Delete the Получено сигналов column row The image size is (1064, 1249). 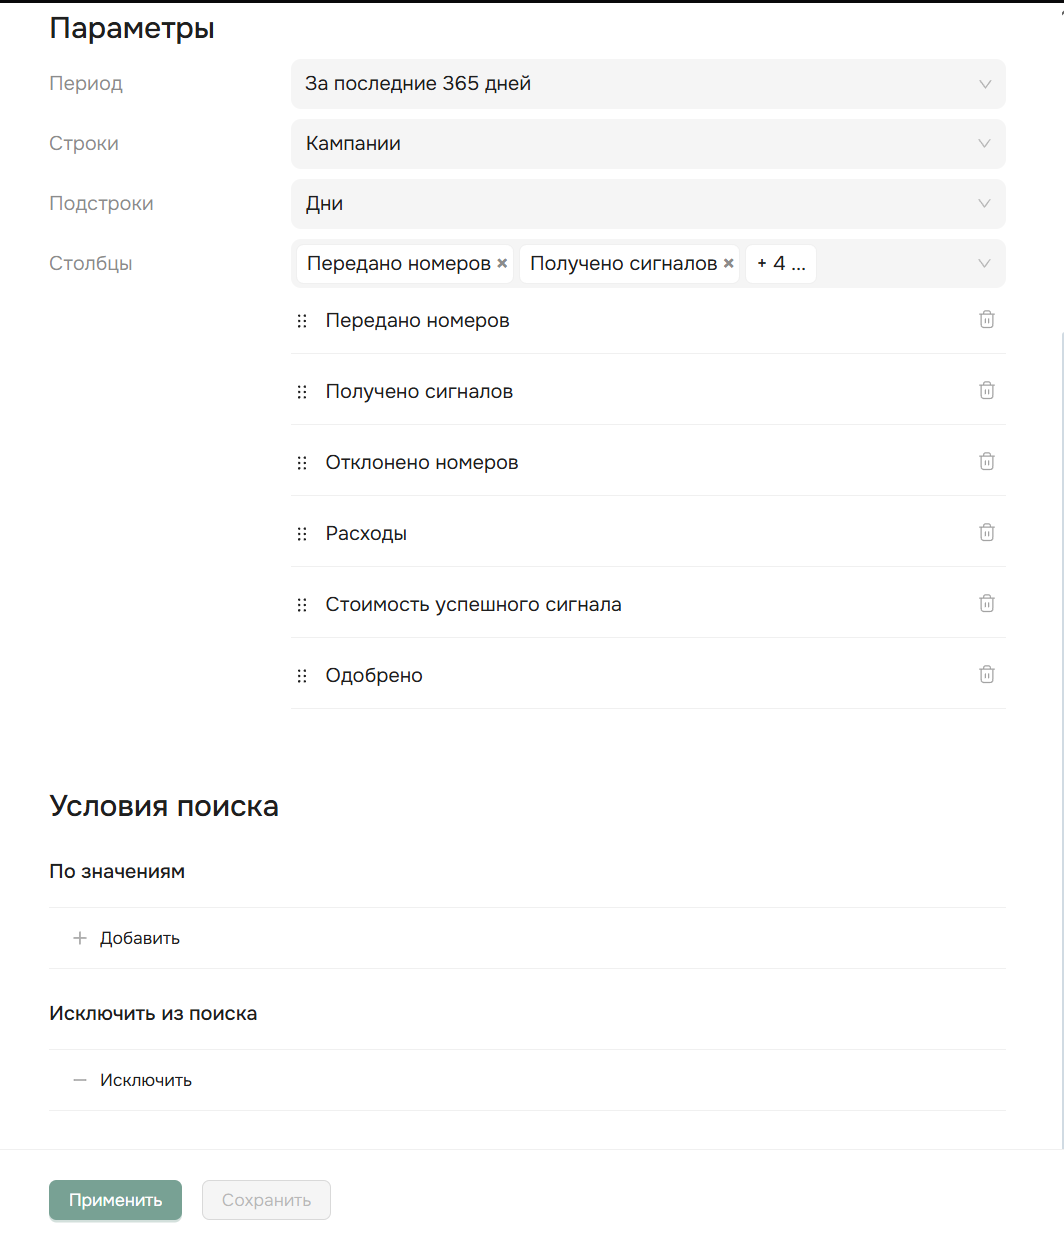(986, 391)
